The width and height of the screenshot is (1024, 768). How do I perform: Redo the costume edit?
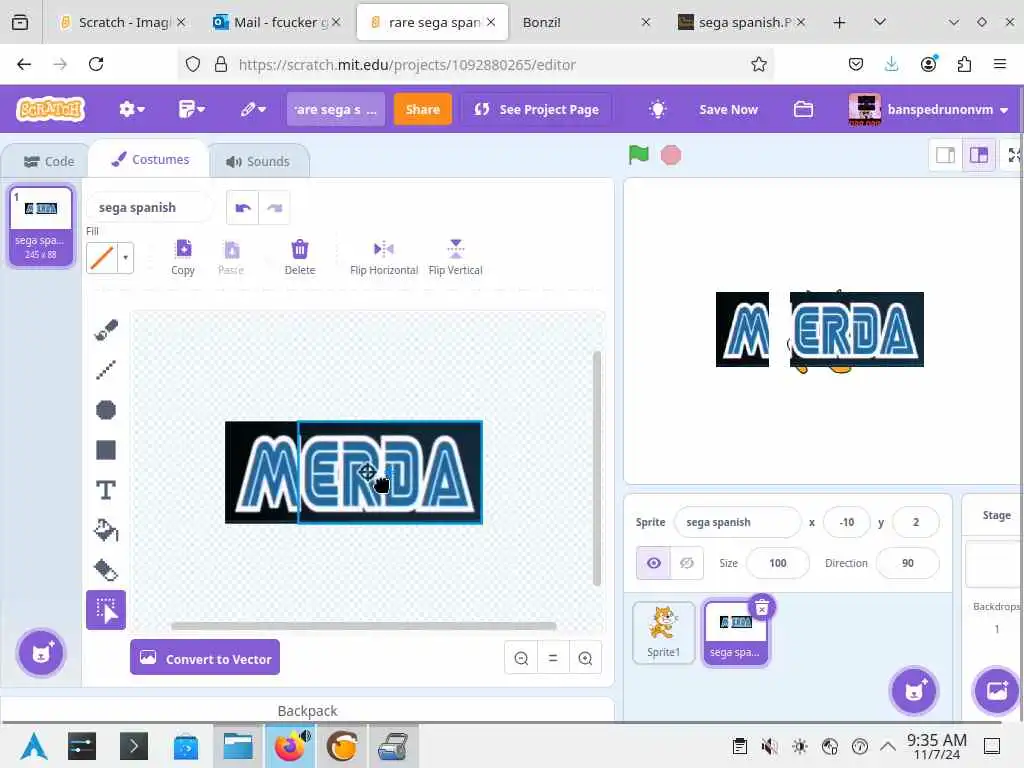274,208
